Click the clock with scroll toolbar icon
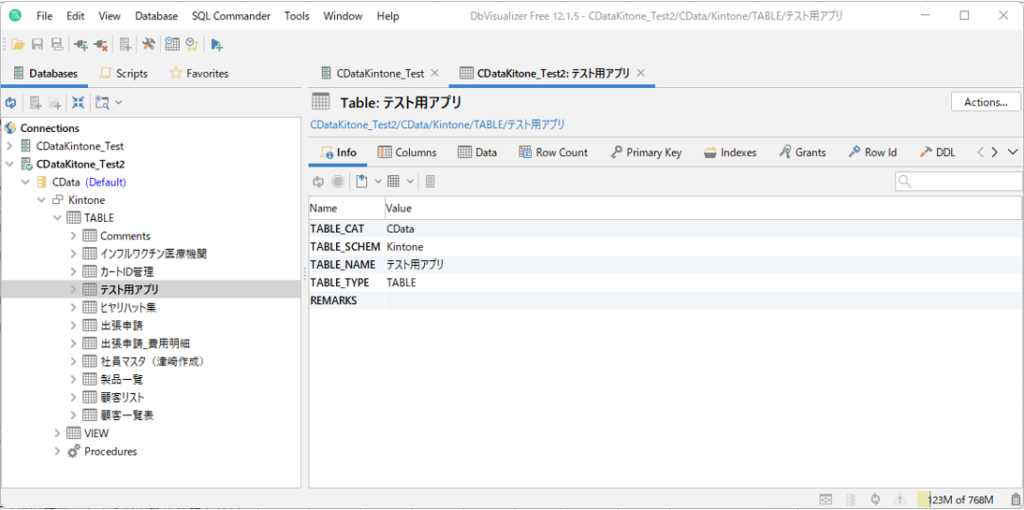 (x=192, y=44)
